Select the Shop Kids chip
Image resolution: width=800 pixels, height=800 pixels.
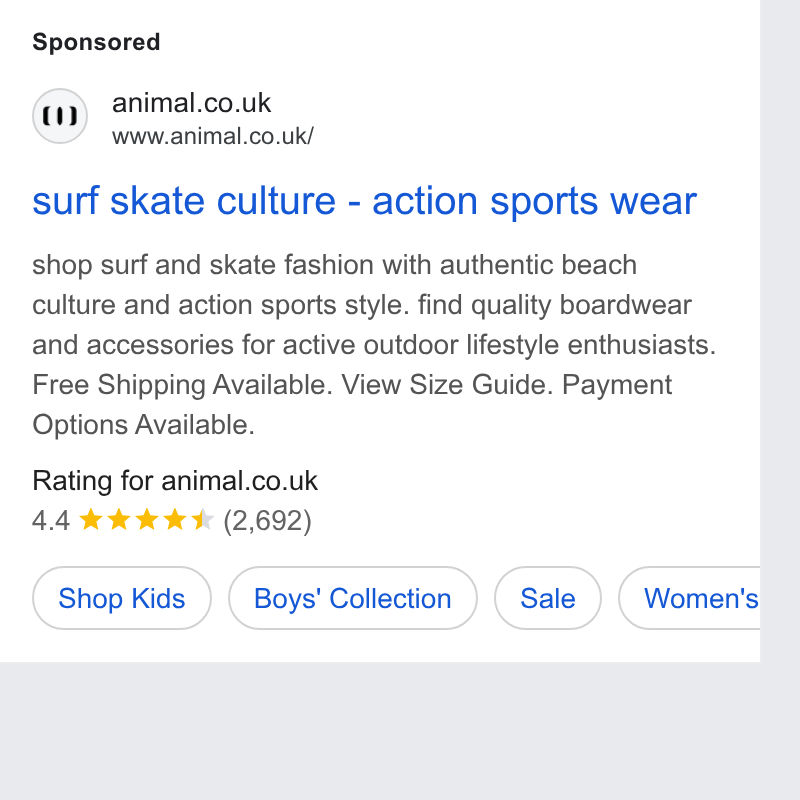click(x=121, y=598)
